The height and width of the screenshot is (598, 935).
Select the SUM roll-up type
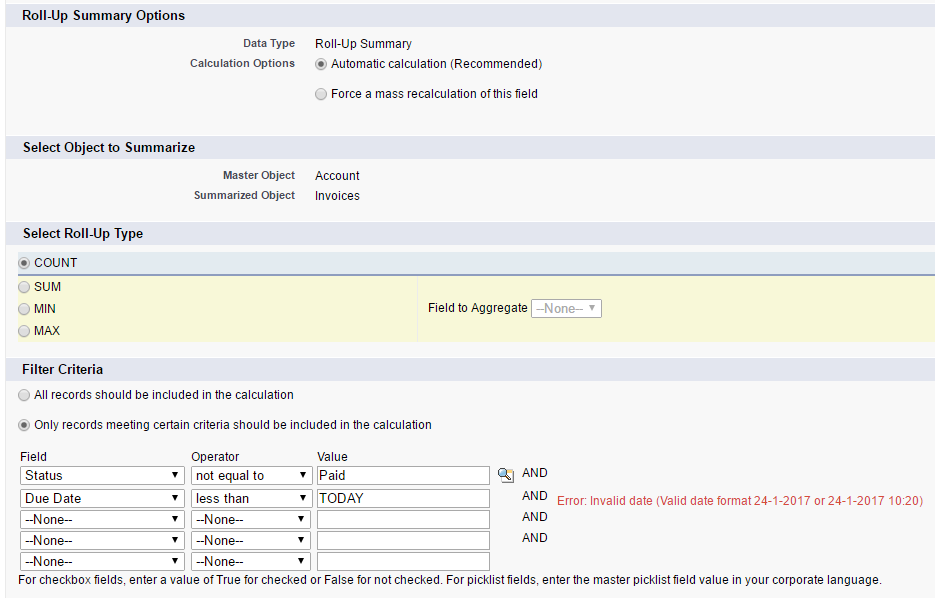pos(25,287)
